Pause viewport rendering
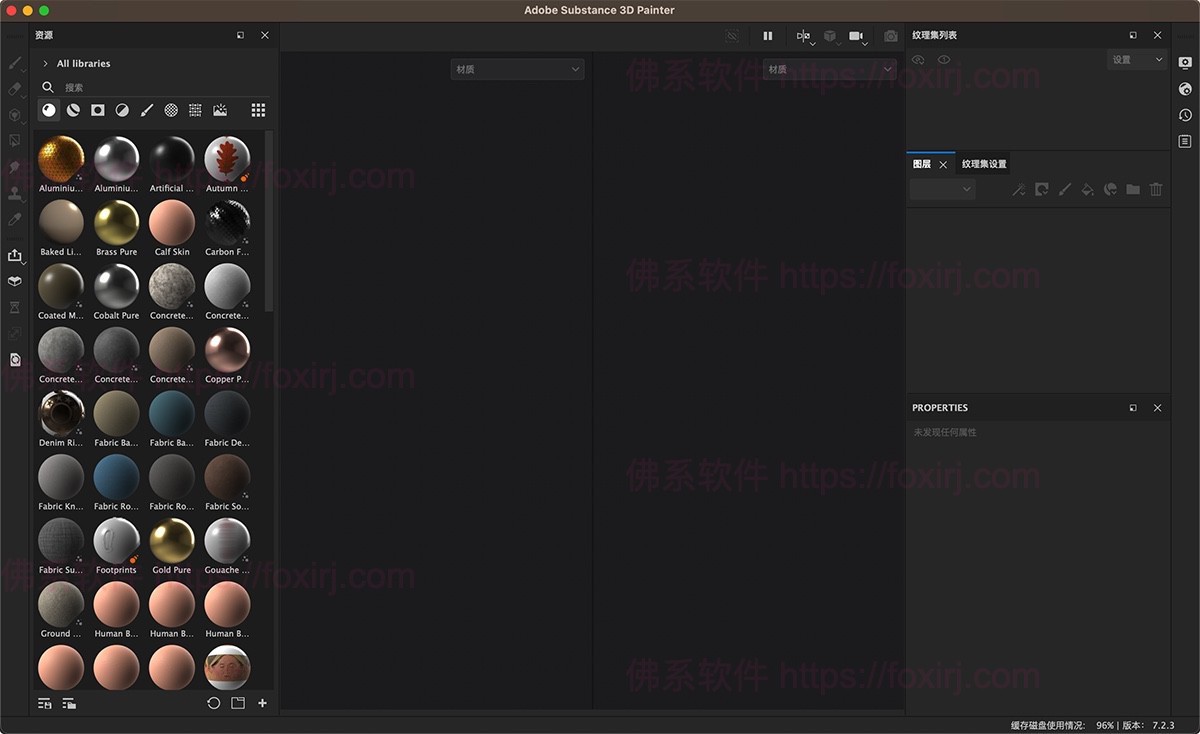1200x734 pixels. point(768,36)
